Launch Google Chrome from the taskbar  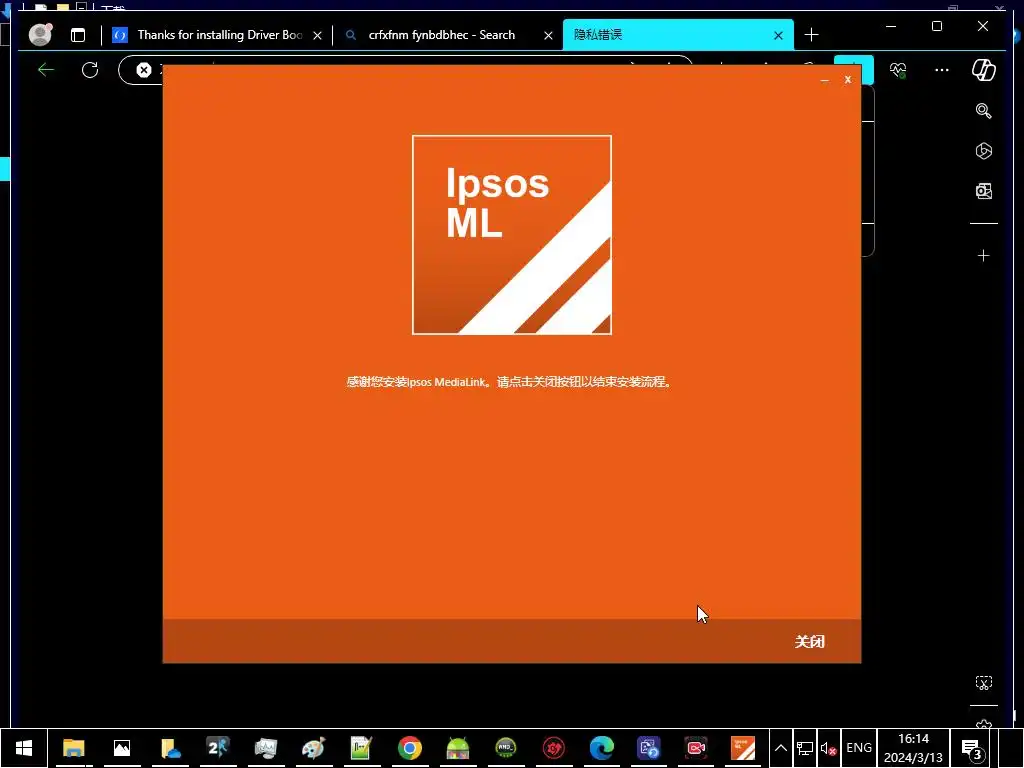tap(410, 748)
